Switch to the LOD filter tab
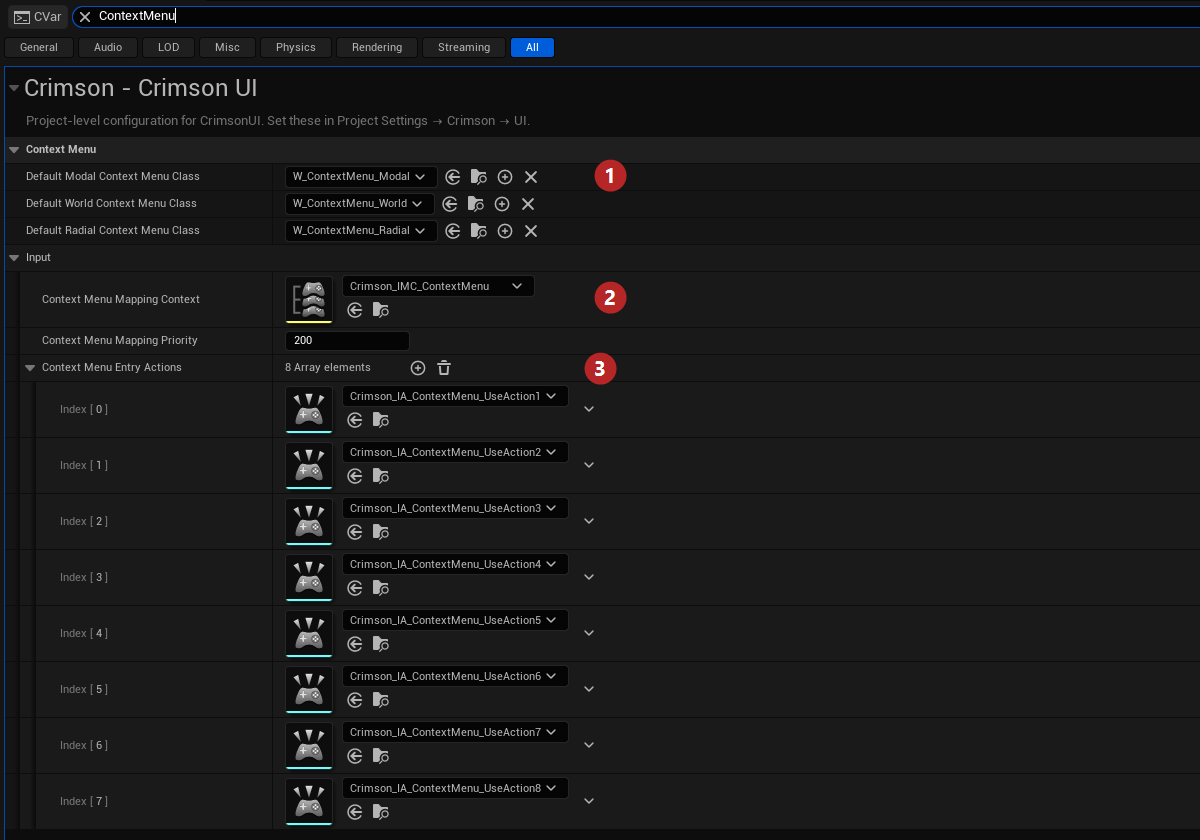Viewport: 1200px width, 840px height. coord(169,47)
